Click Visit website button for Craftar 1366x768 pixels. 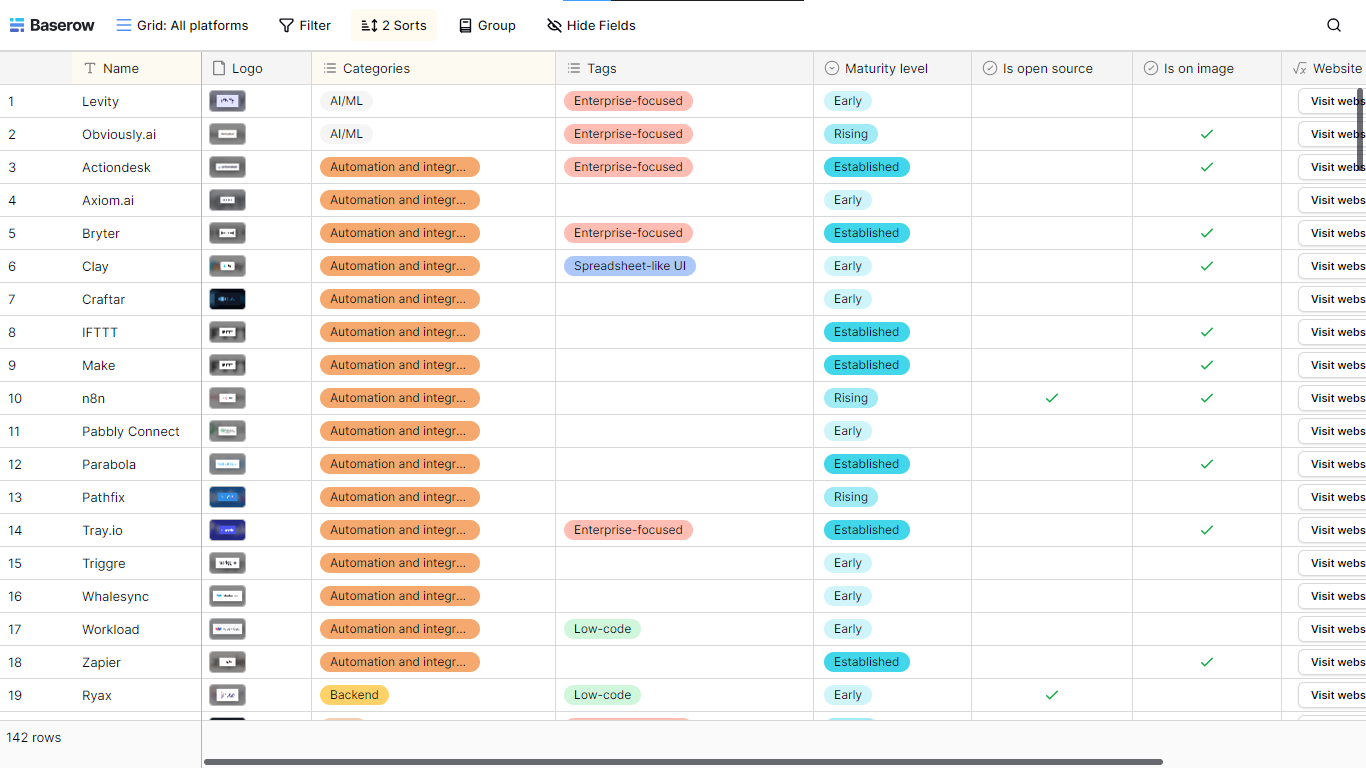coord(1332,299)
